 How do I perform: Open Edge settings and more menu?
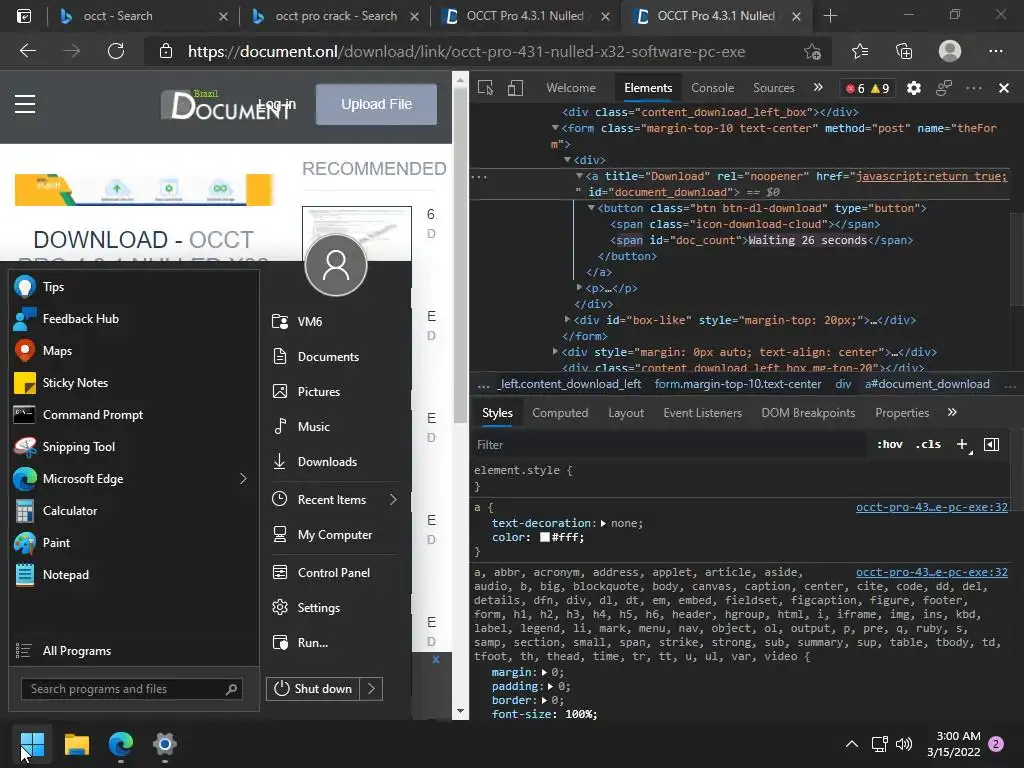996,51
